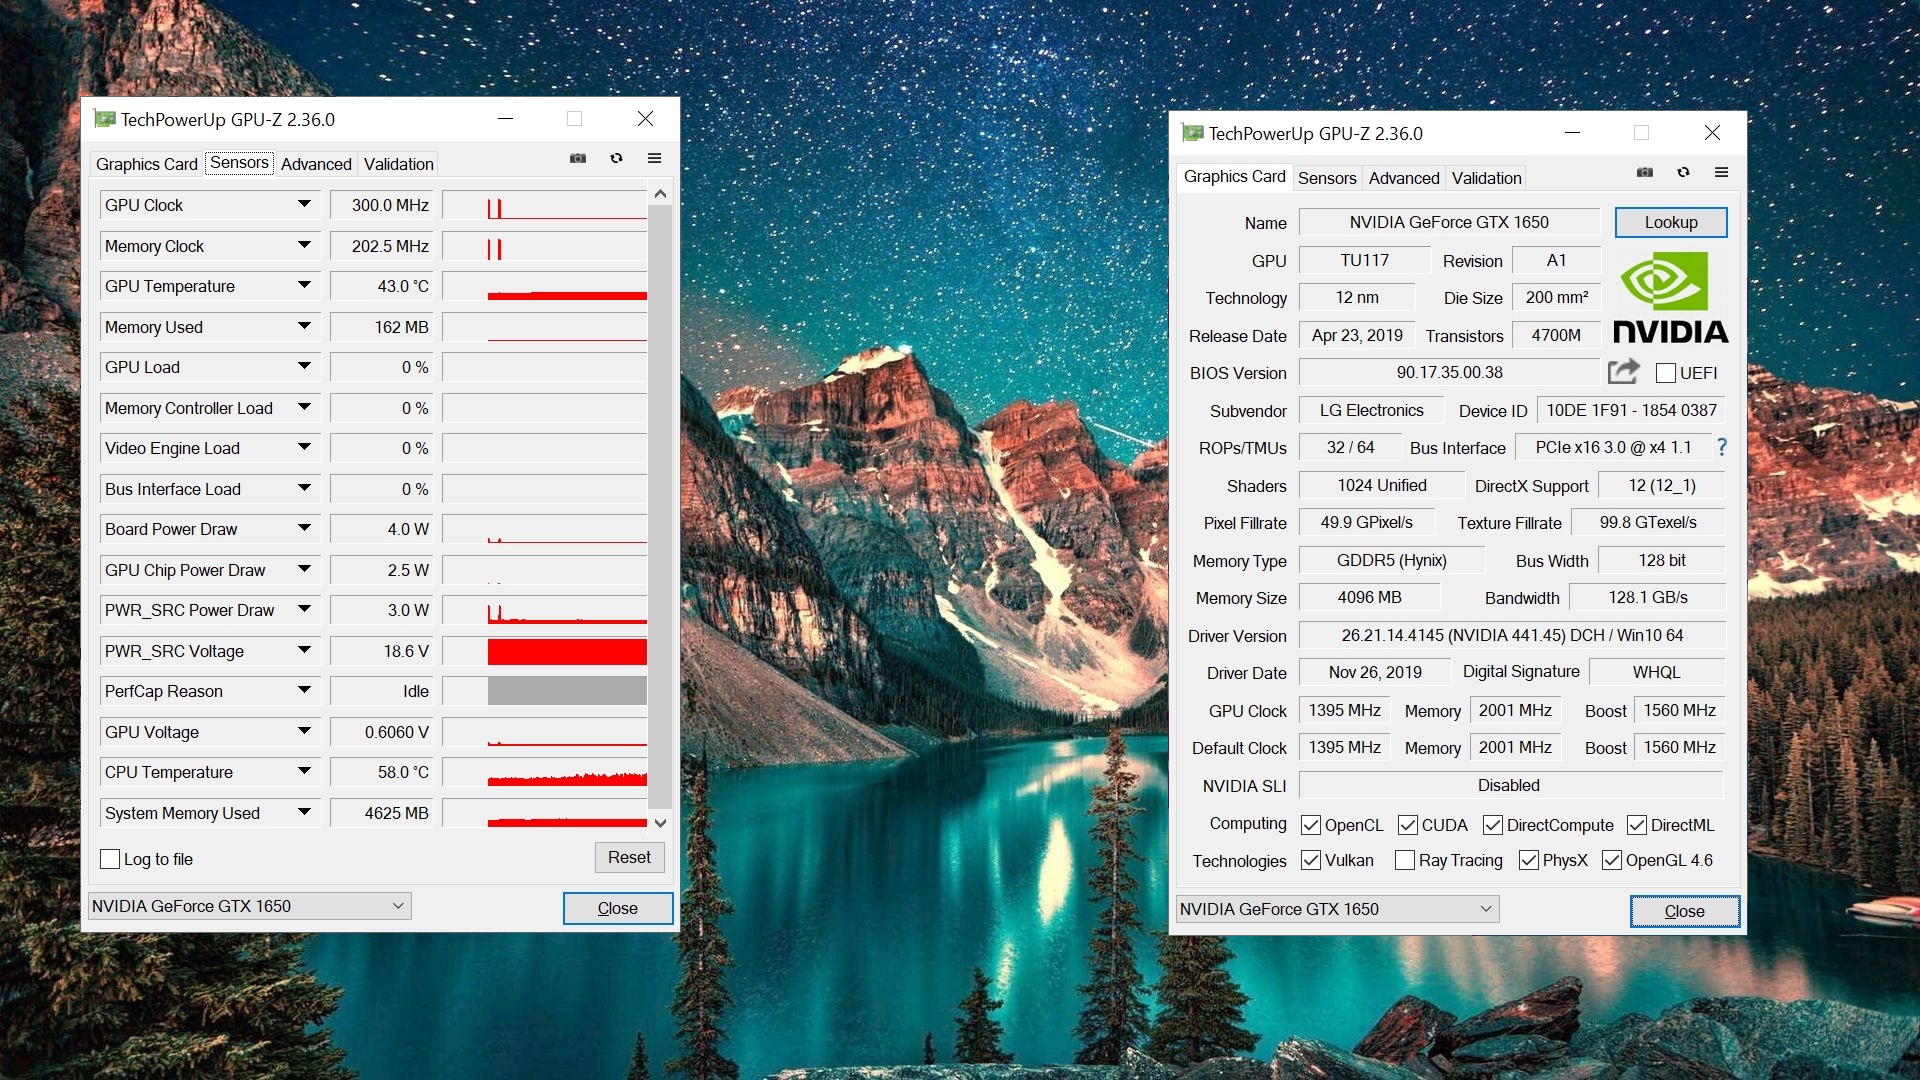Click the screenshot camera icon in Sensors window

(578, 158)
